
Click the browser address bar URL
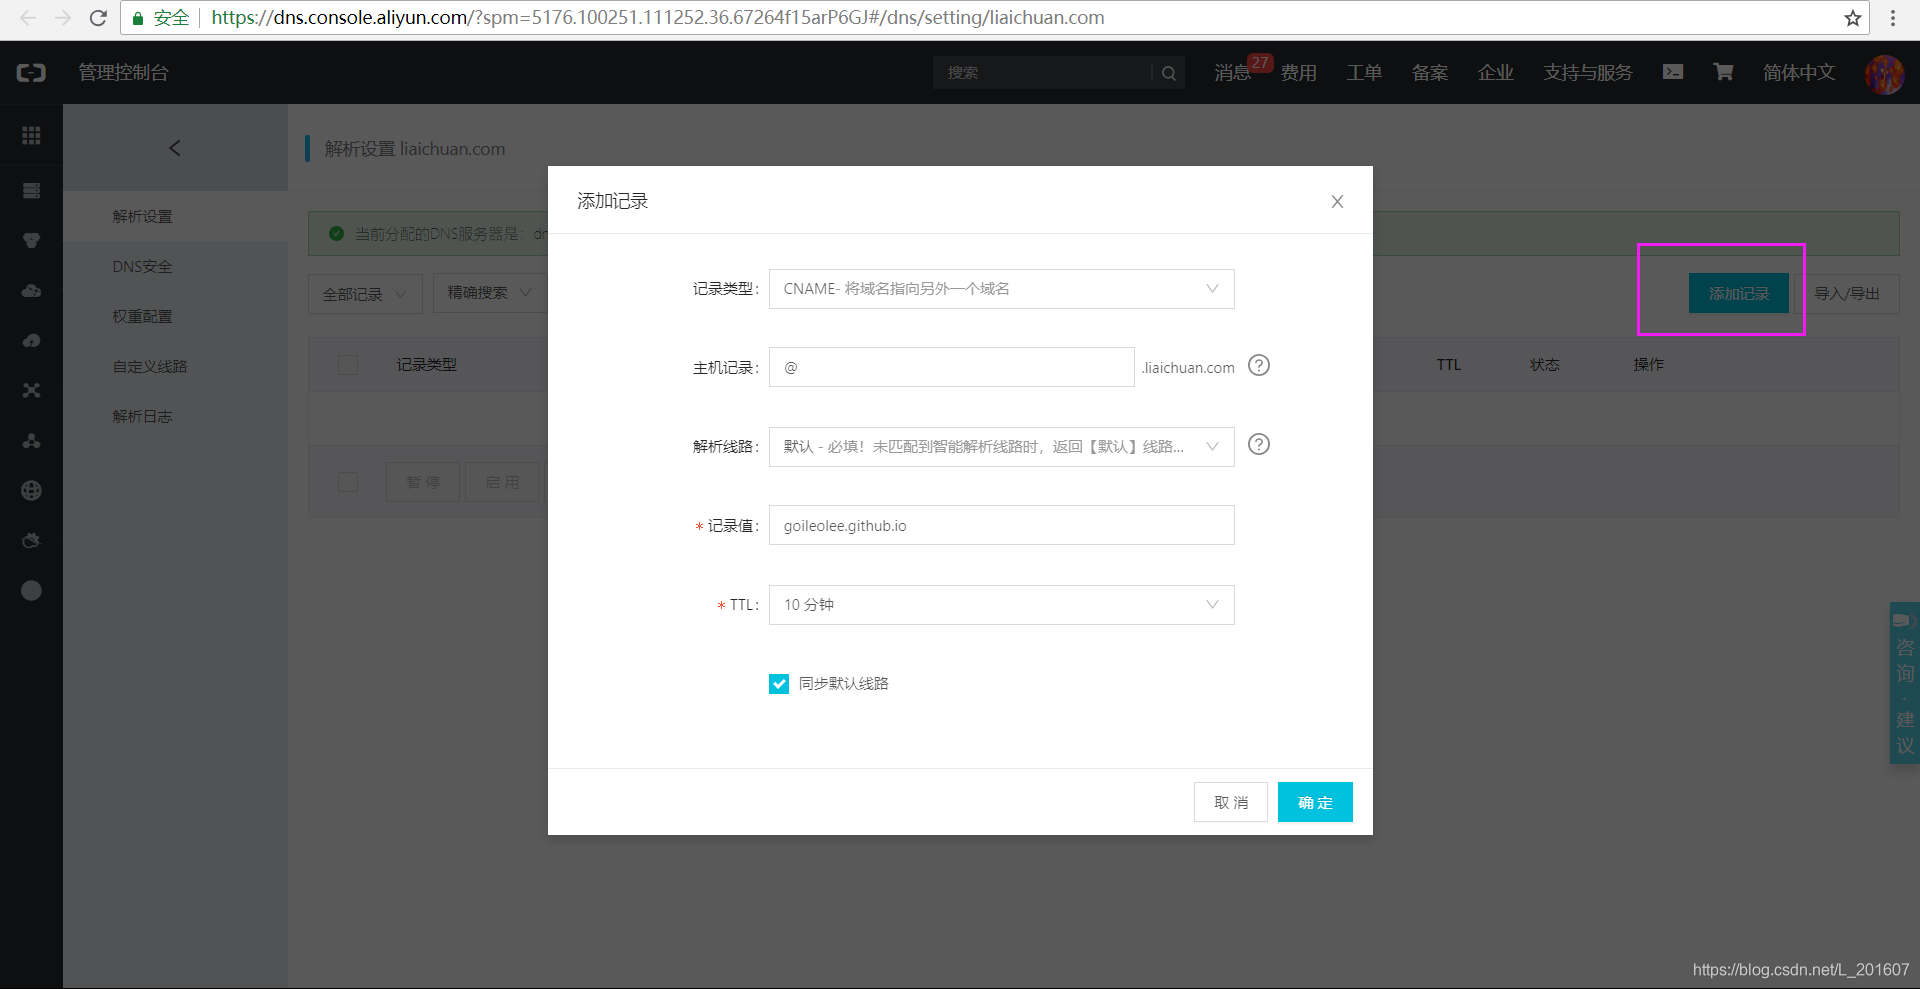(x=658, y=18)
